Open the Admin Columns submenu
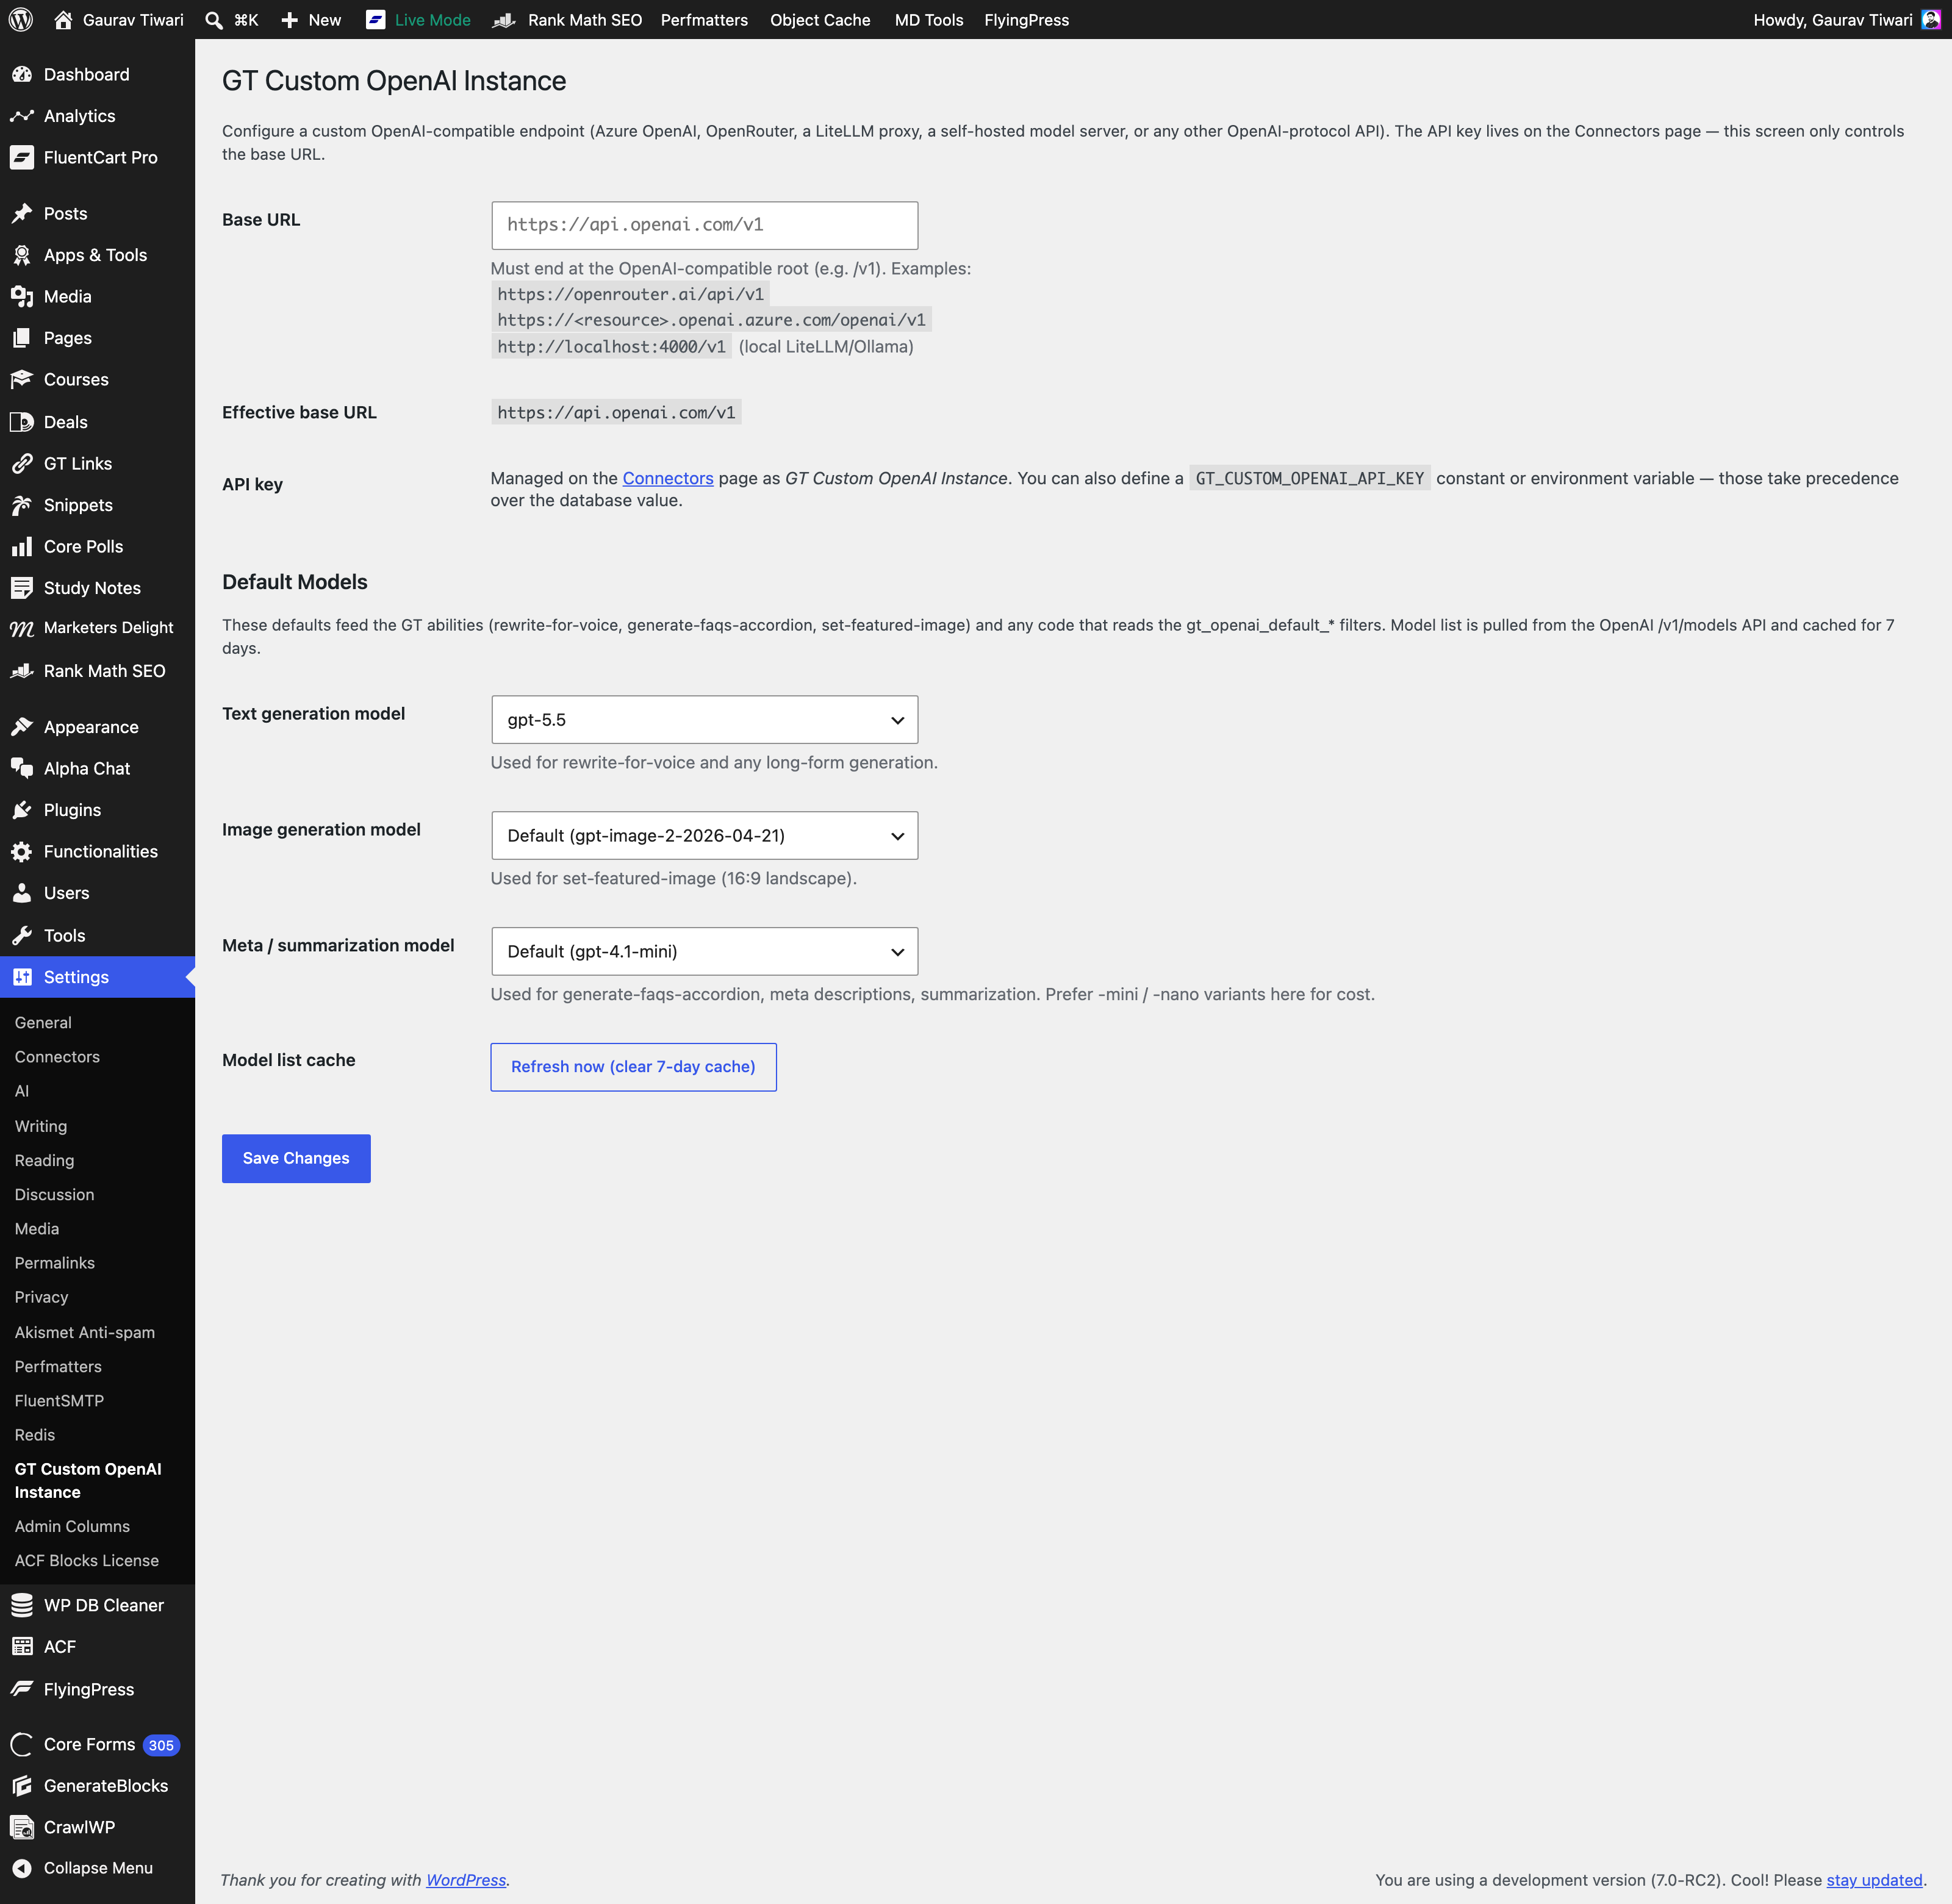 [72, 1527]
